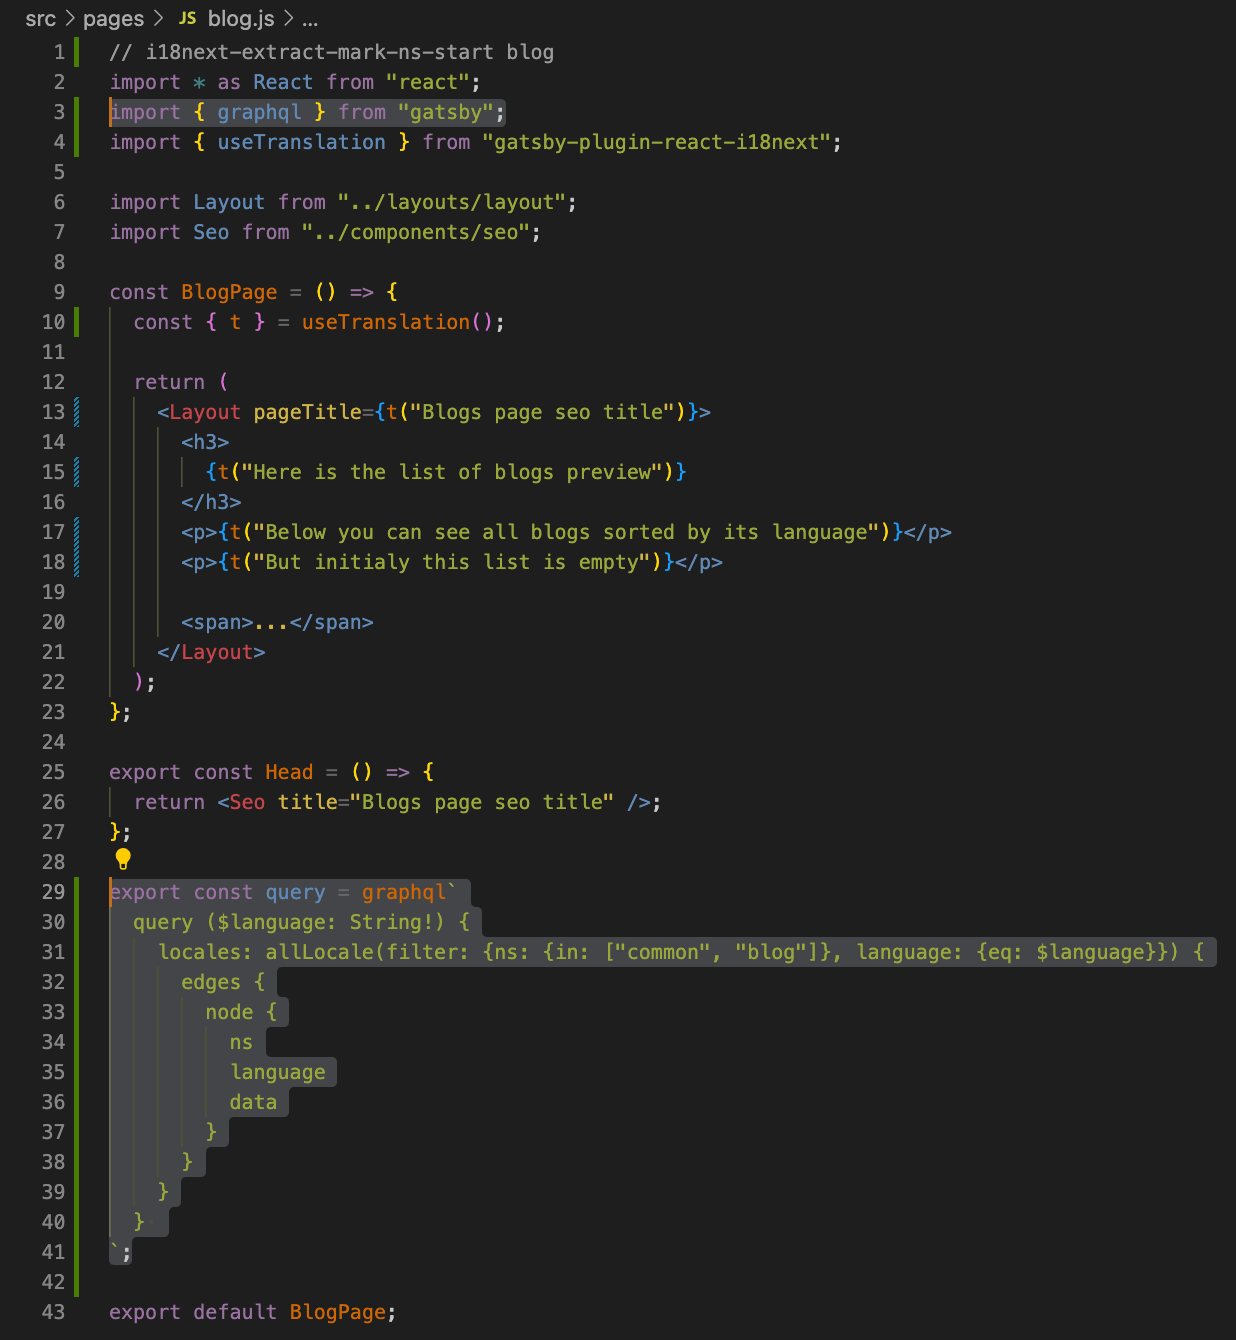Click "export default BlogPage" statement
The width and height of the screenshot is (1236, 1340).
pos(253,1312)
